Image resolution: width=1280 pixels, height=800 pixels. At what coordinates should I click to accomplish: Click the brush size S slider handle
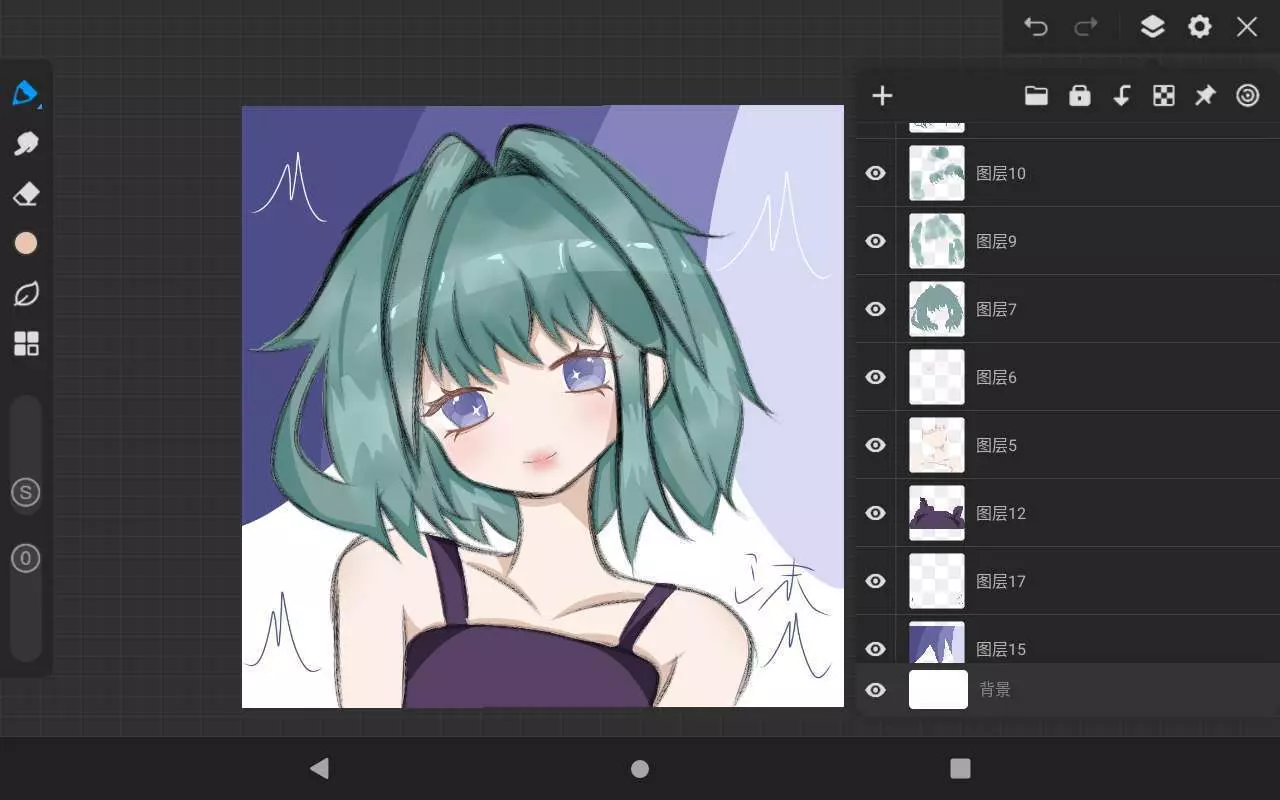click(x=26, y=492)
